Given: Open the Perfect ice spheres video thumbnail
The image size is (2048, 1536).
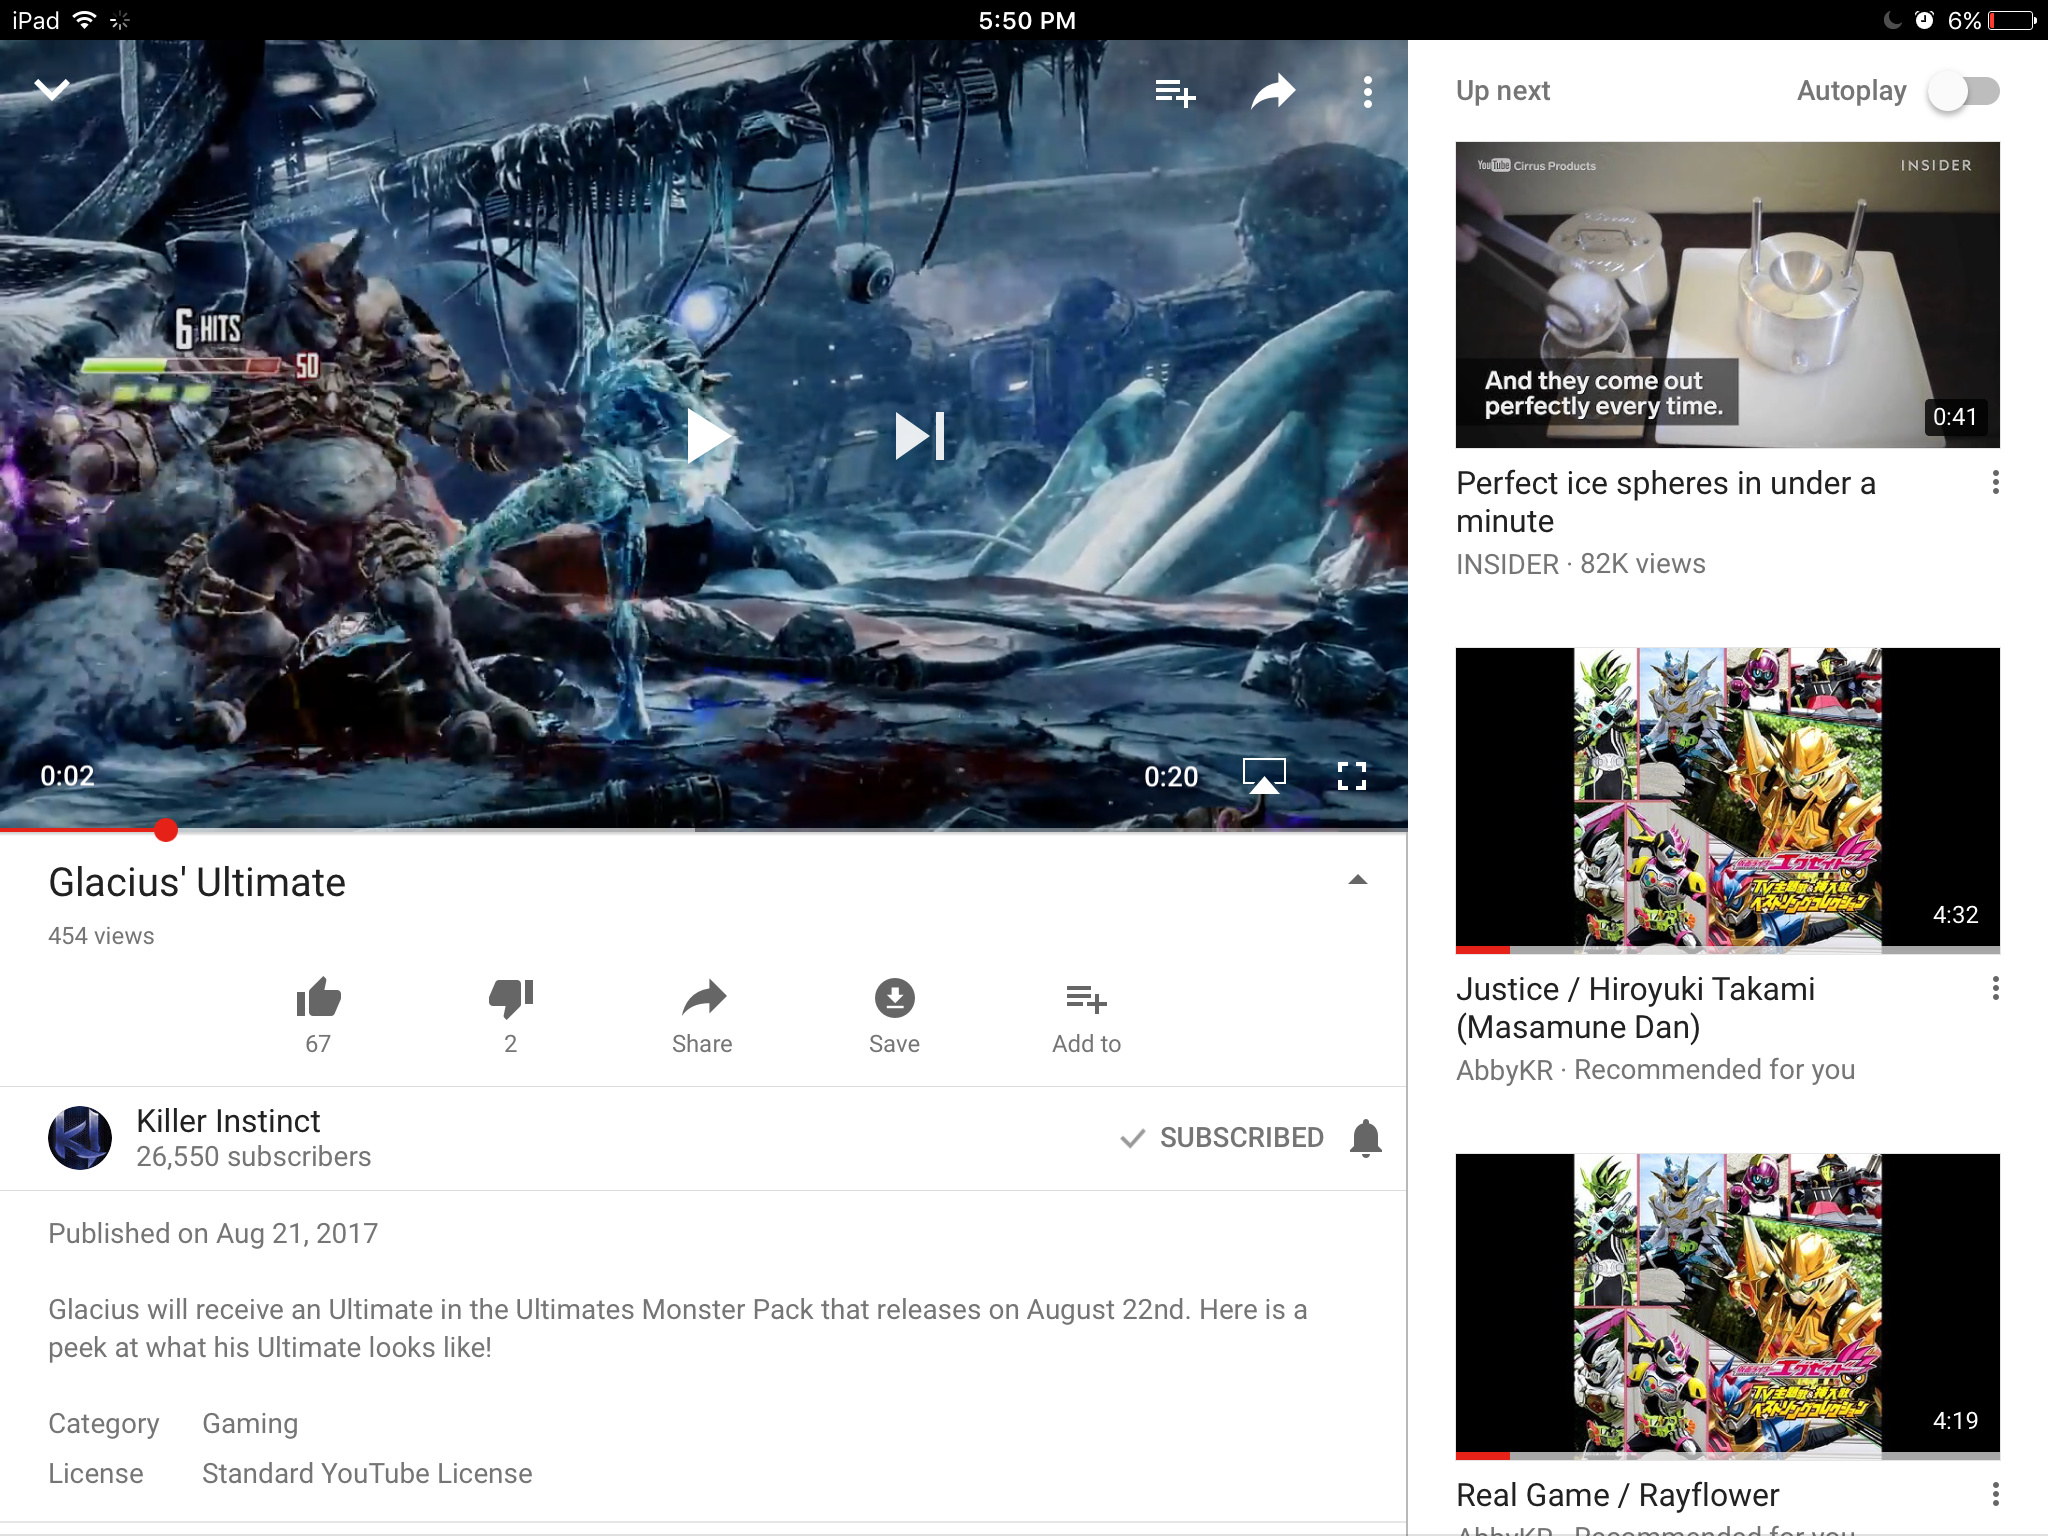Looking at the screenshot, I should (1727, 294).
